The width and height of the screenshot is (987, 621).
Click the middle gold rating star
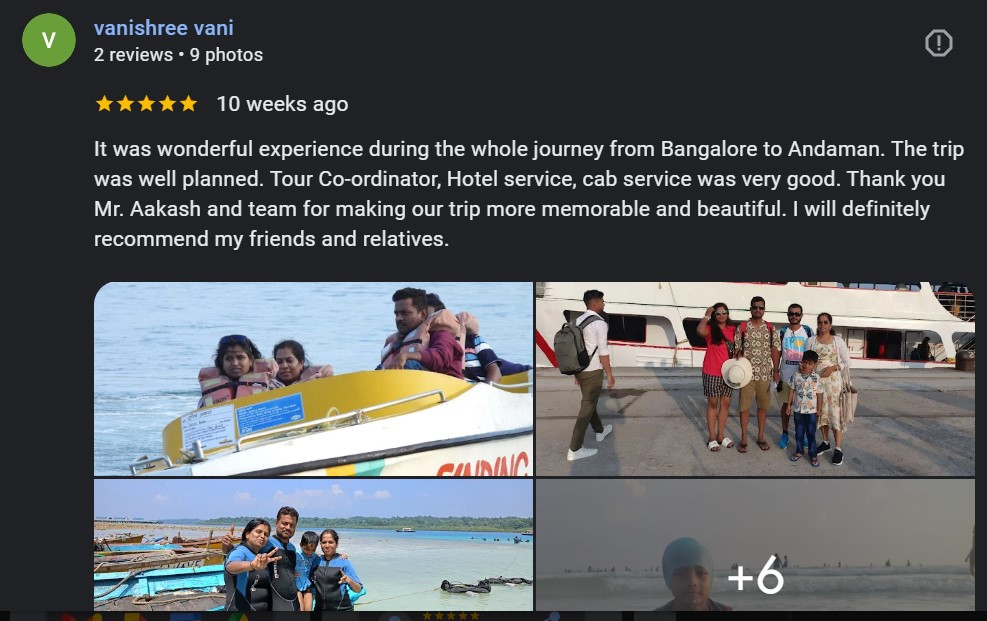click(x=146, y=103)
